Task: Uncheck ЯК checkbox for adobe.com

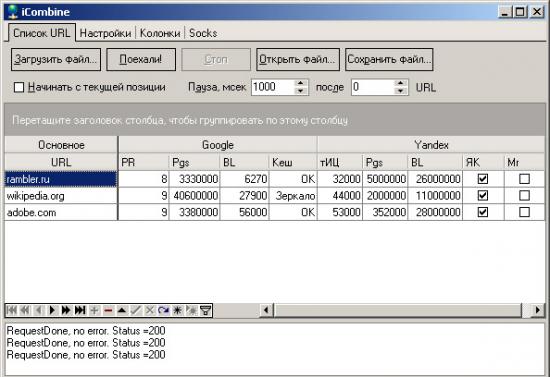Action: [483, 212]
